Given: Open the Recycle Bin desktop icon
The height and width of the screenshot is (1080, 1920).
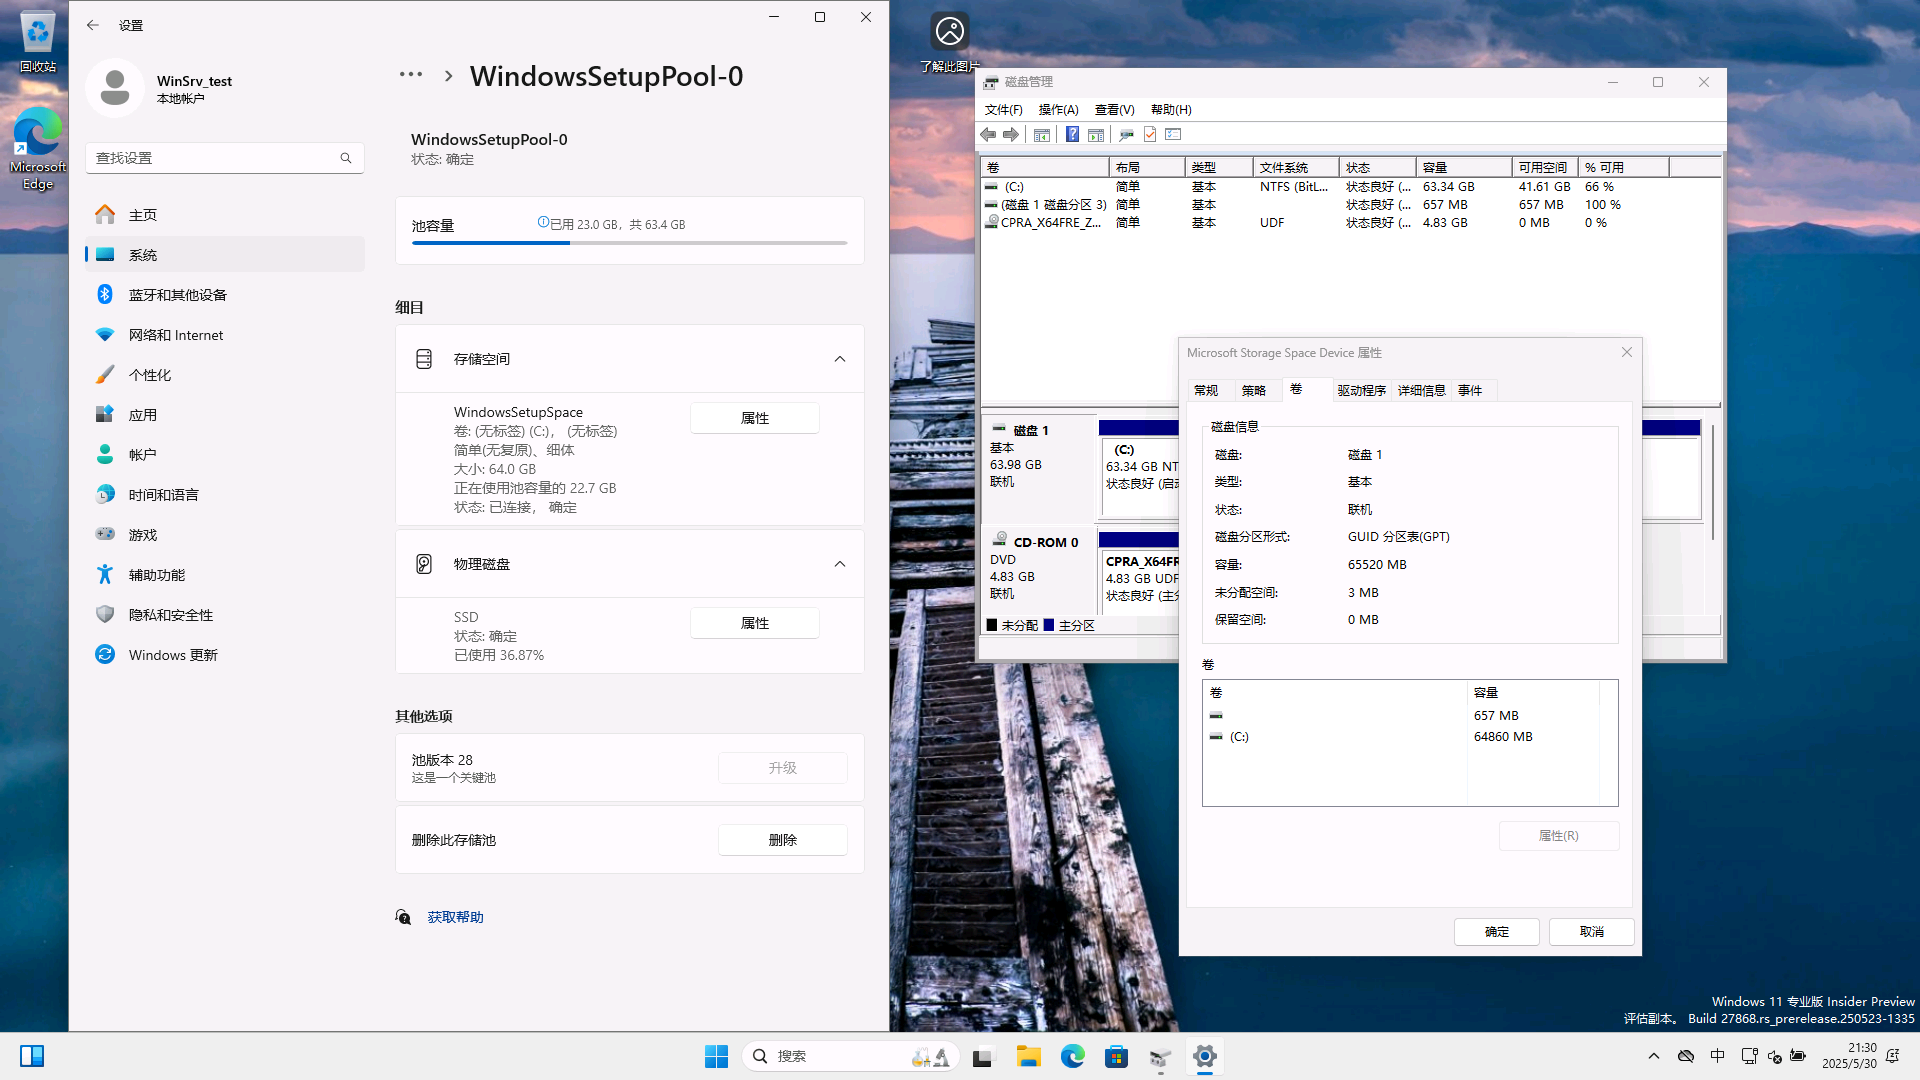Looking at the screenshot, I should click(x=38, y=42).
